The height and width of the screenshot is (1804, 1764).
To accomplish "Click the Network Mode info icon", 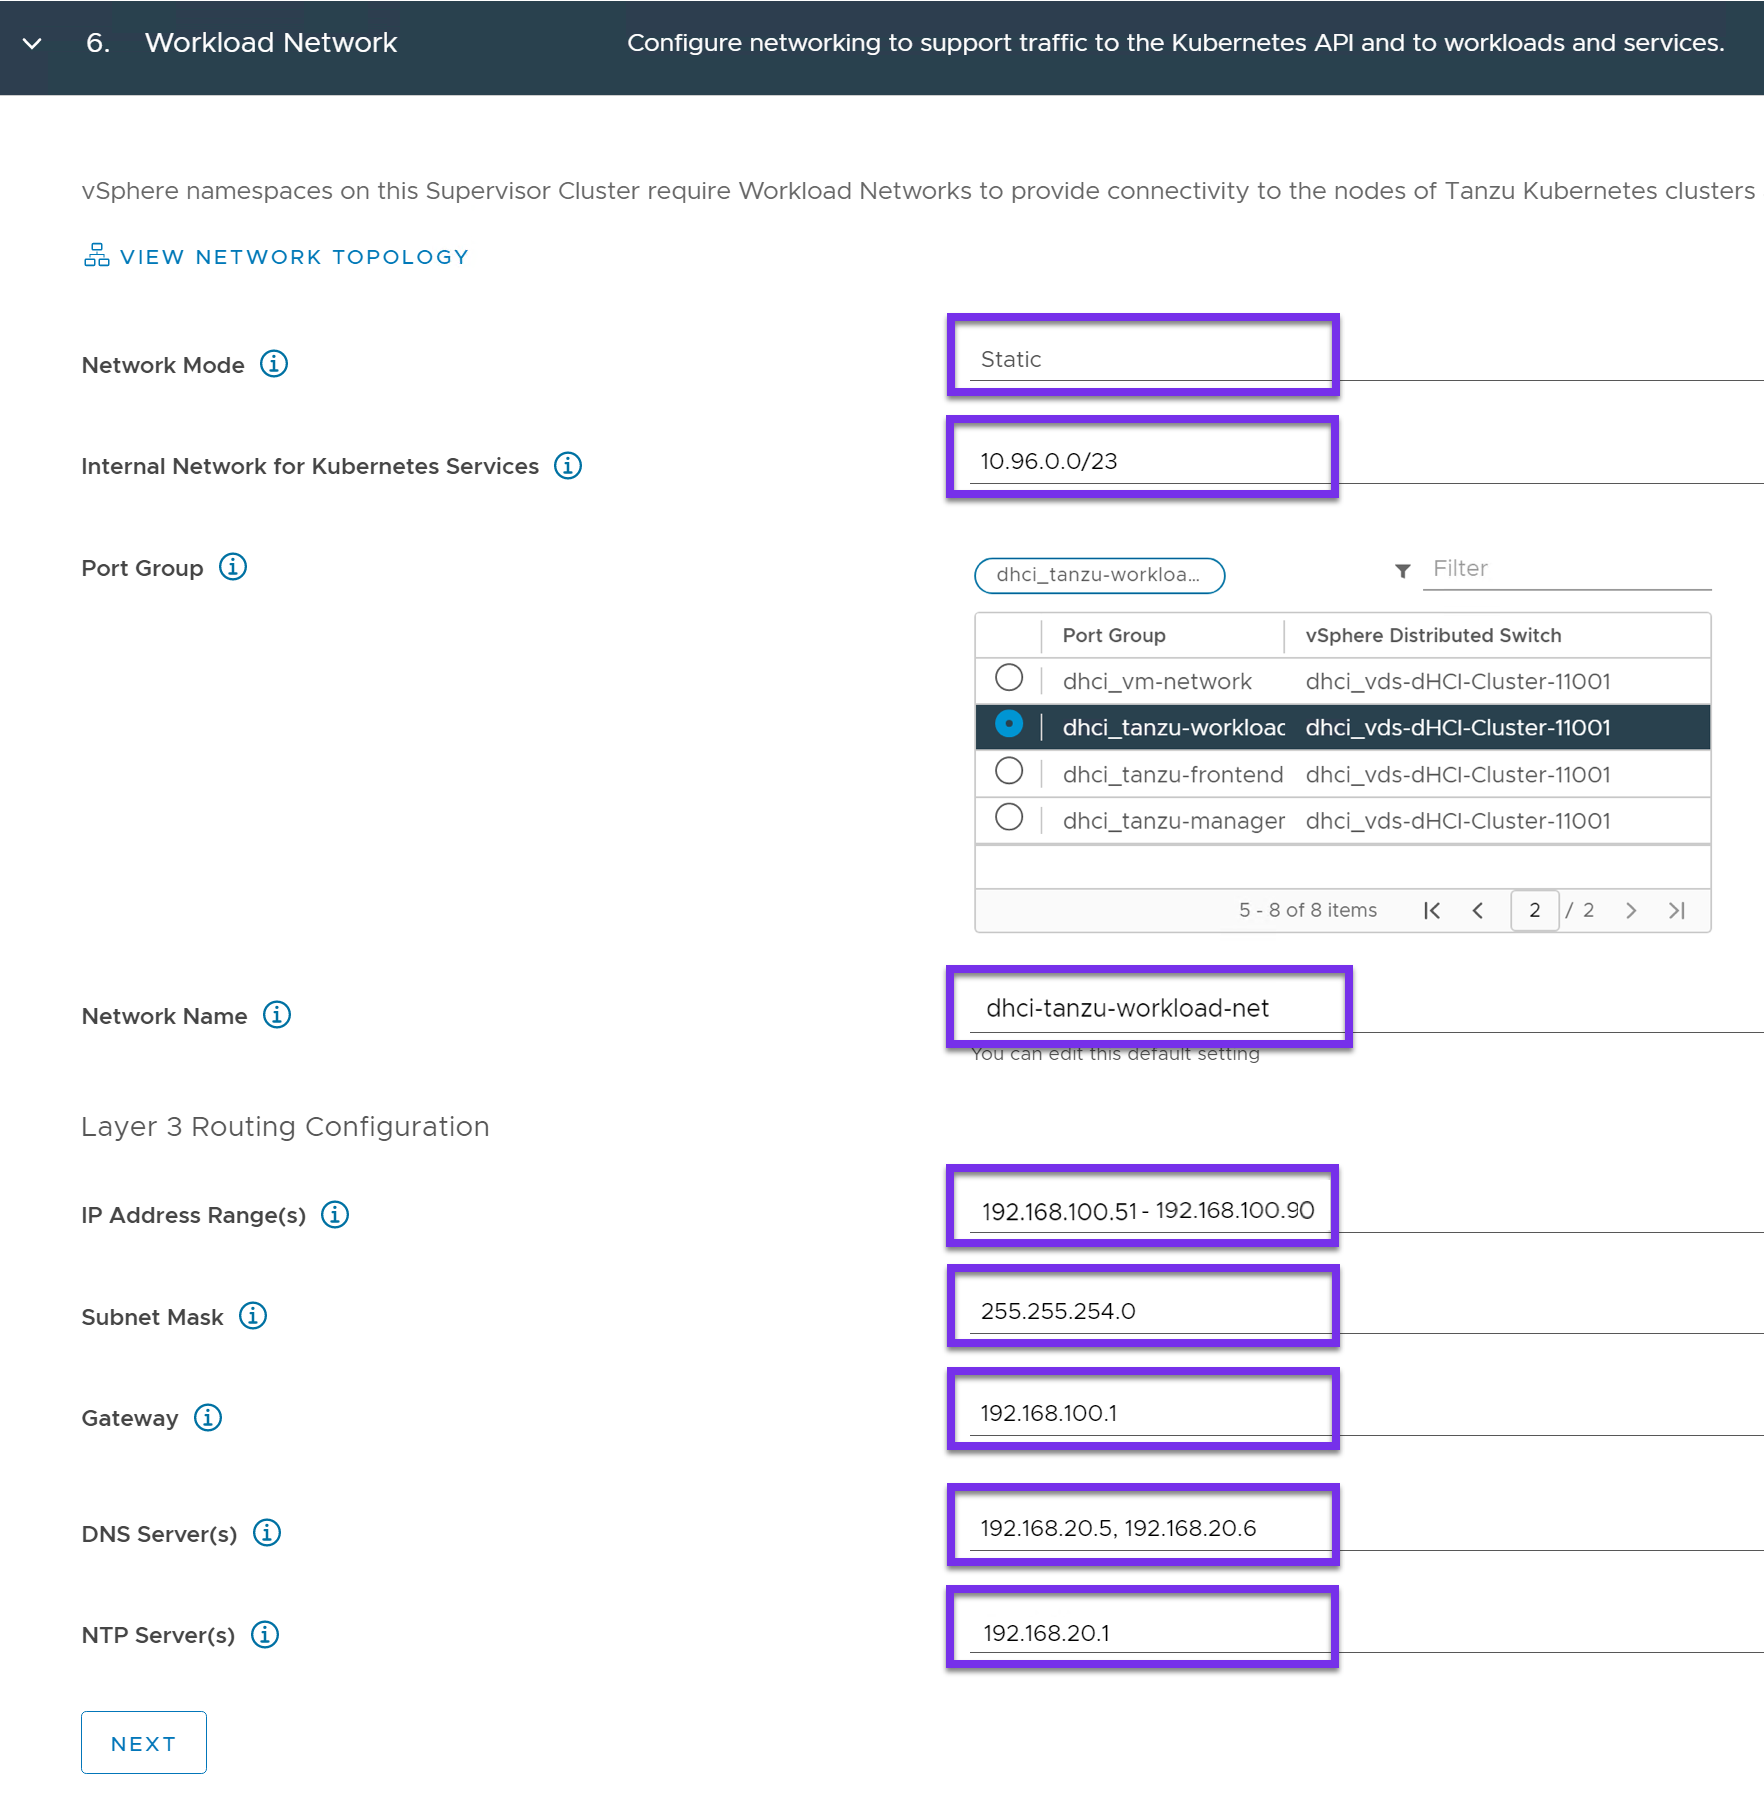I will tap(274, 364).
